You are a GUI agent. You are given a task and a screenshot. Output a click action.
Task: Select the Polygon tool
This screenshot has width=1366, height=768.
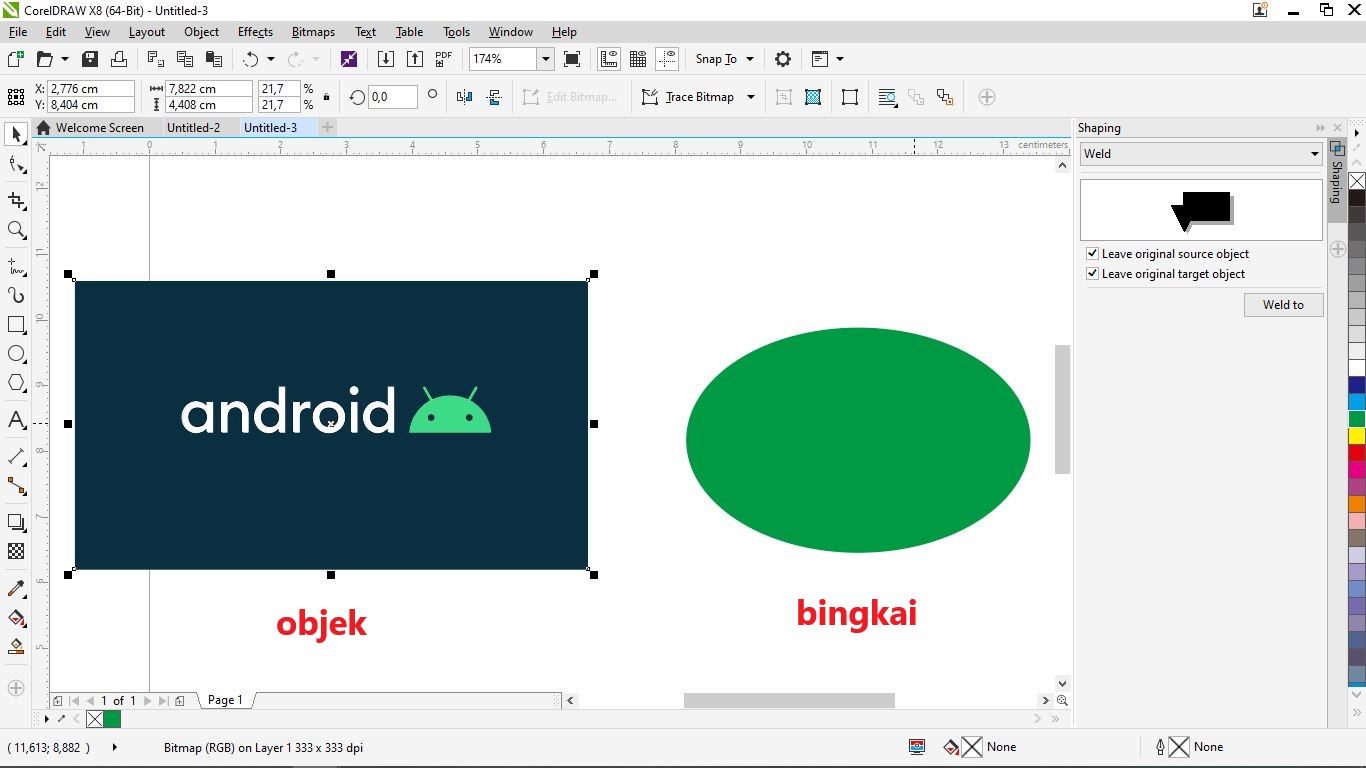16,383
